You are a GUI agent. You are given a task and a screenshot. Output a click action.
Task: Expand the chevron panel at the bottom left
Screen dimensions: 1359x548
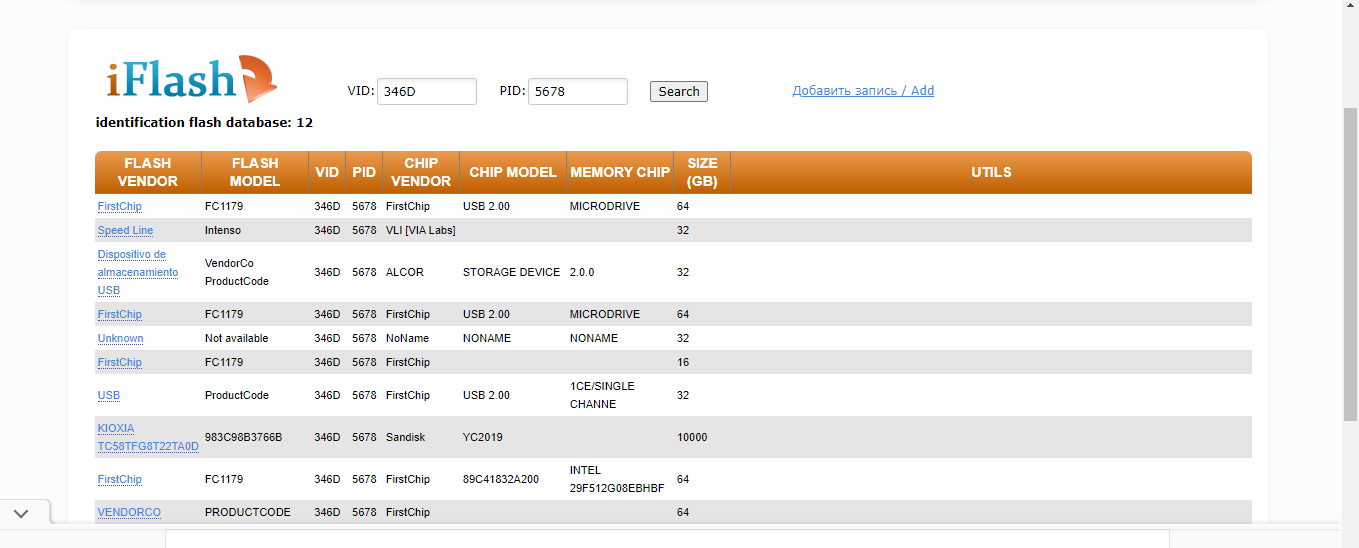pyautogui.click(x=22, y=513)
